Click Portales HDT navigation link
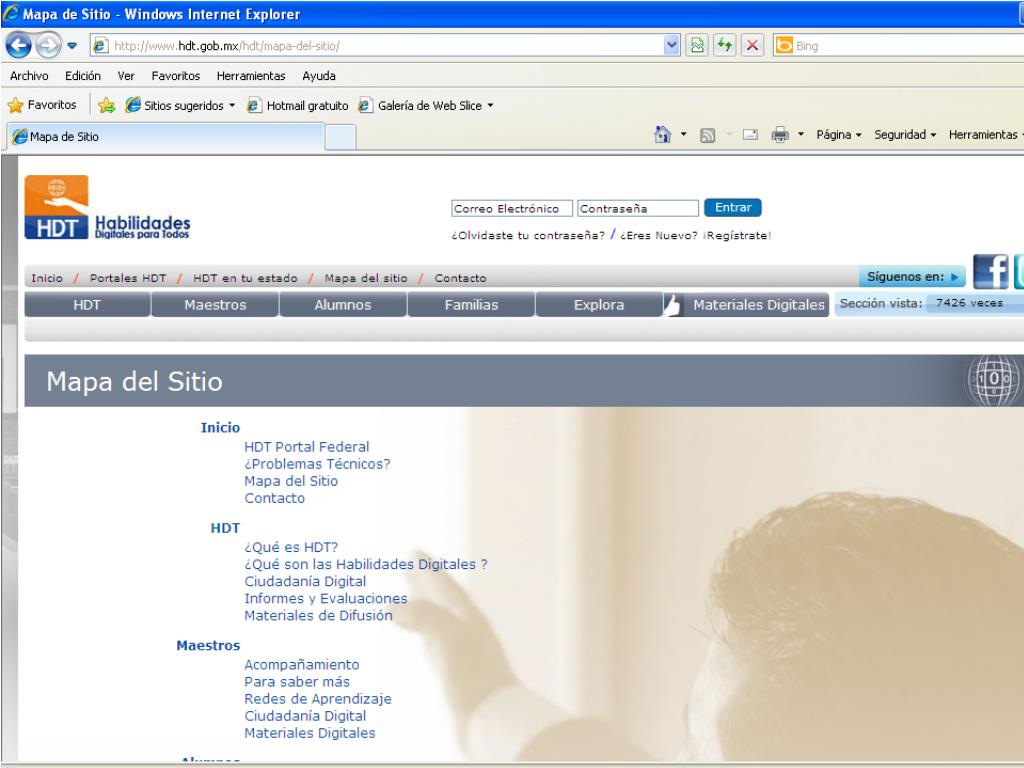Viewport: 1024px width, 768px height. [x=128, y=278]
